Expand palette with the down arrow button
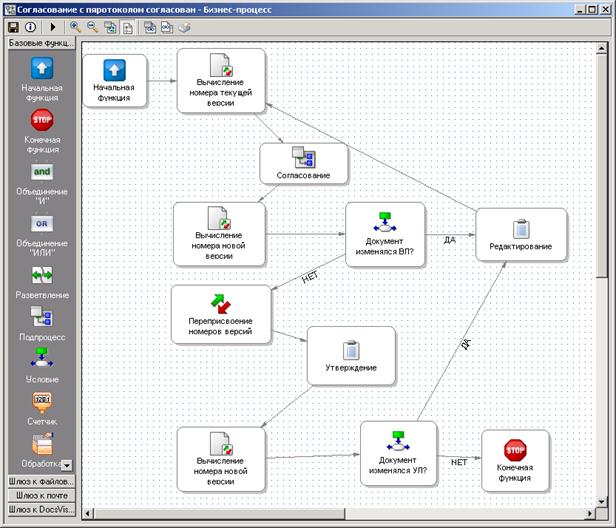 click(67, 465)
